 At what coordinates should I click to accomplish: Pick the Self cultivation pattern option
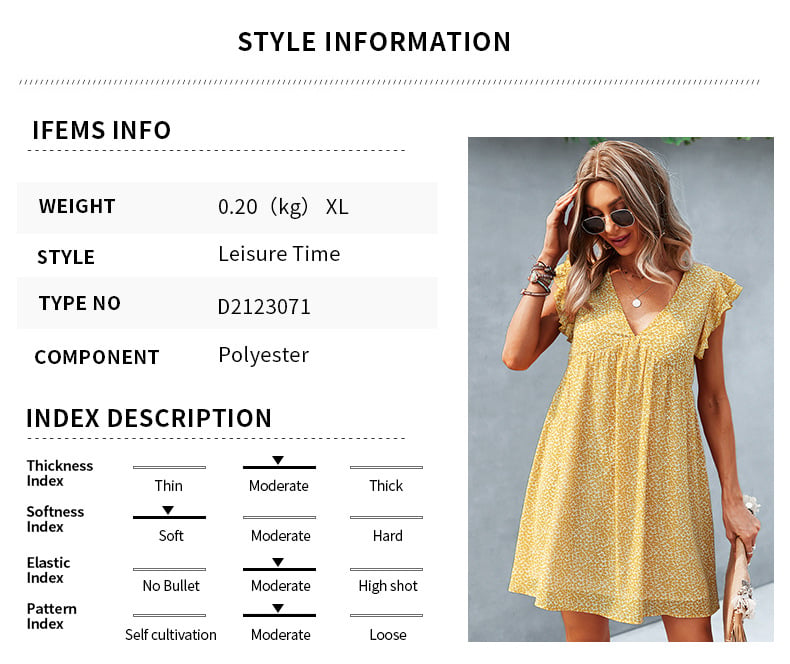(171, 634)
